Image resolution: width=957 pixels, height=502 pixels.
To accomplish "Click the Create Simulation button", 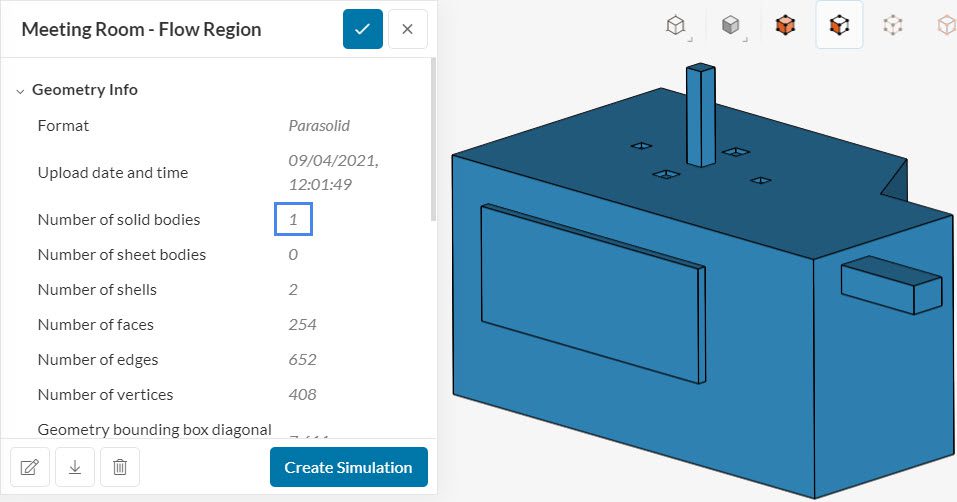I will click(348, 467).
